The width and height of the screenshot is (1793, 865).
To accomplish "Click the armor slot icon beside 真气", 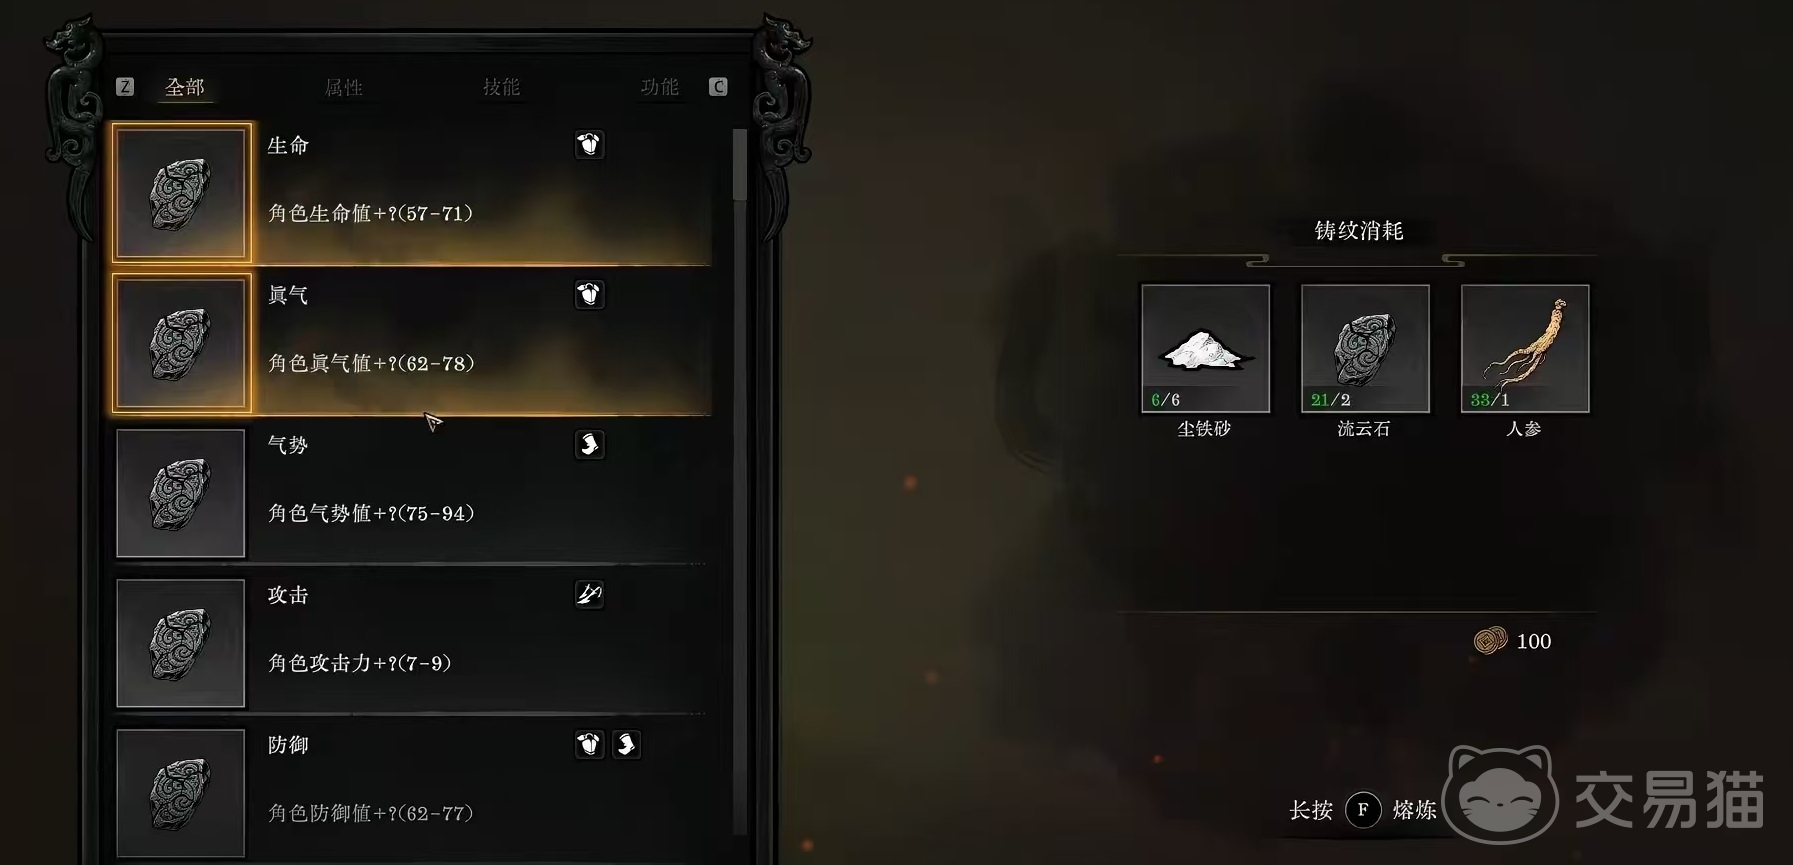I will pos(589,295).
